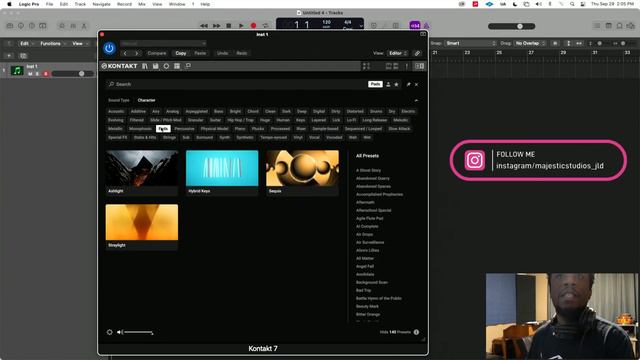Click the Kontakt logo
Image resolution: width=640 pixels, height=360 pixels.
(x=120, y=66)
